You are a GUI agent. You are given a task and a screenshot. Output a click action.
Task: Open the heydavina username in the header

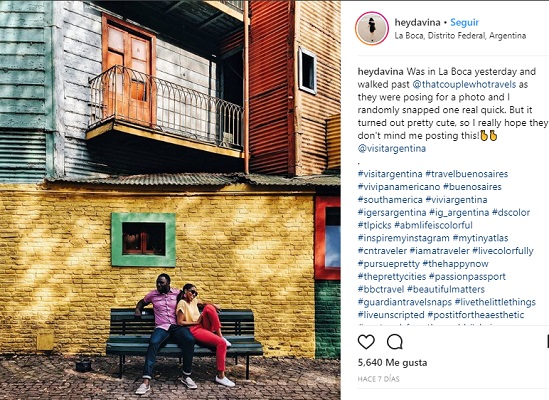[x=417, y=22]
